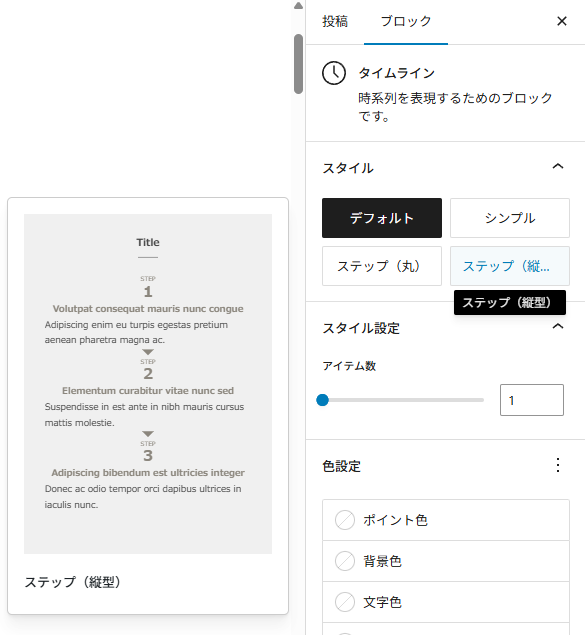The image size is (585, 635).
Task: Open the 背景色 color setting row
Action: tap(446, 561)
